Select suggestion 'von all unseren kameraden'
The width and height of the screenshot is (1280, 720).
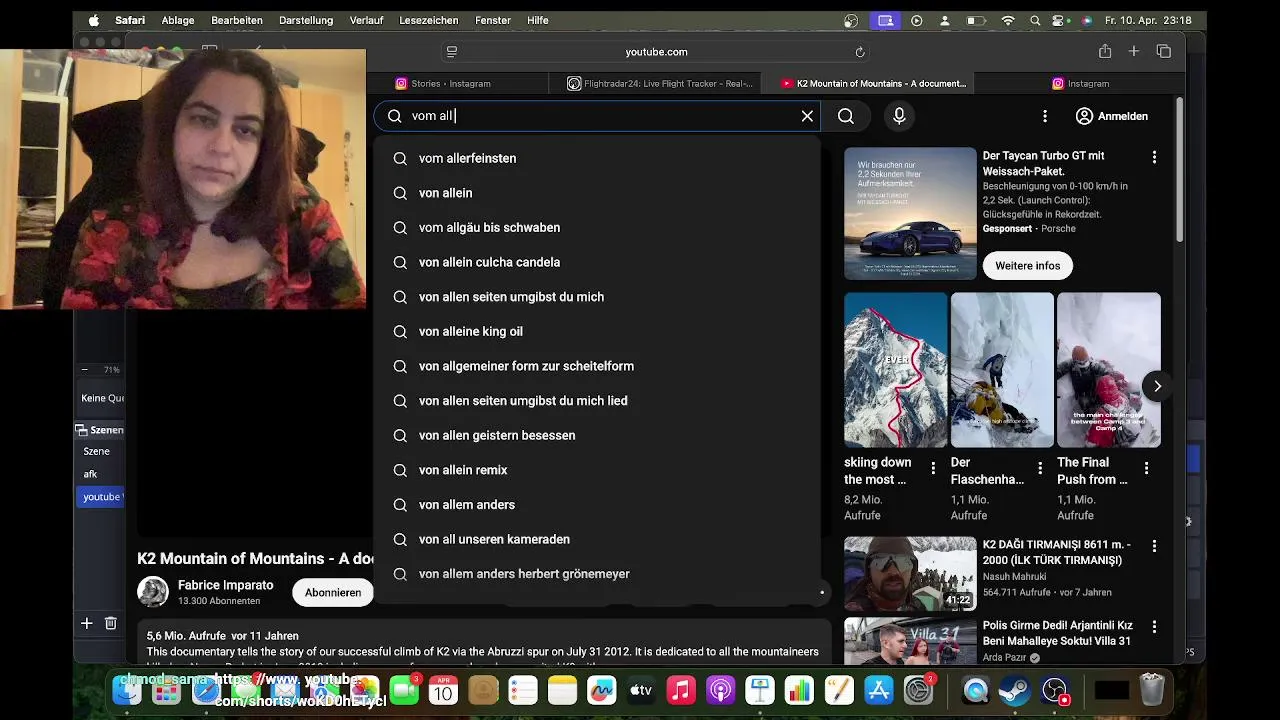pyautogui.click(x=596, y=539)
